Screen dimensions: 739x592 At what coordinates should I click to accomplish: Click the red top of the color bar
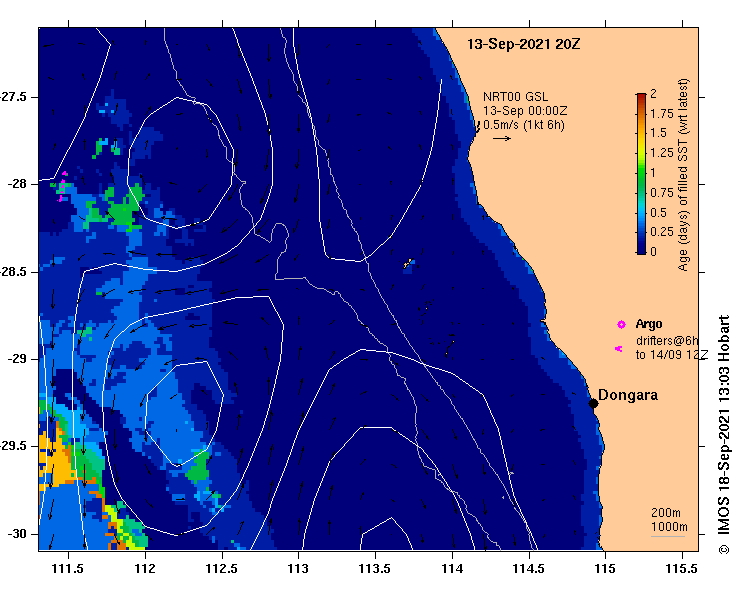641,98
